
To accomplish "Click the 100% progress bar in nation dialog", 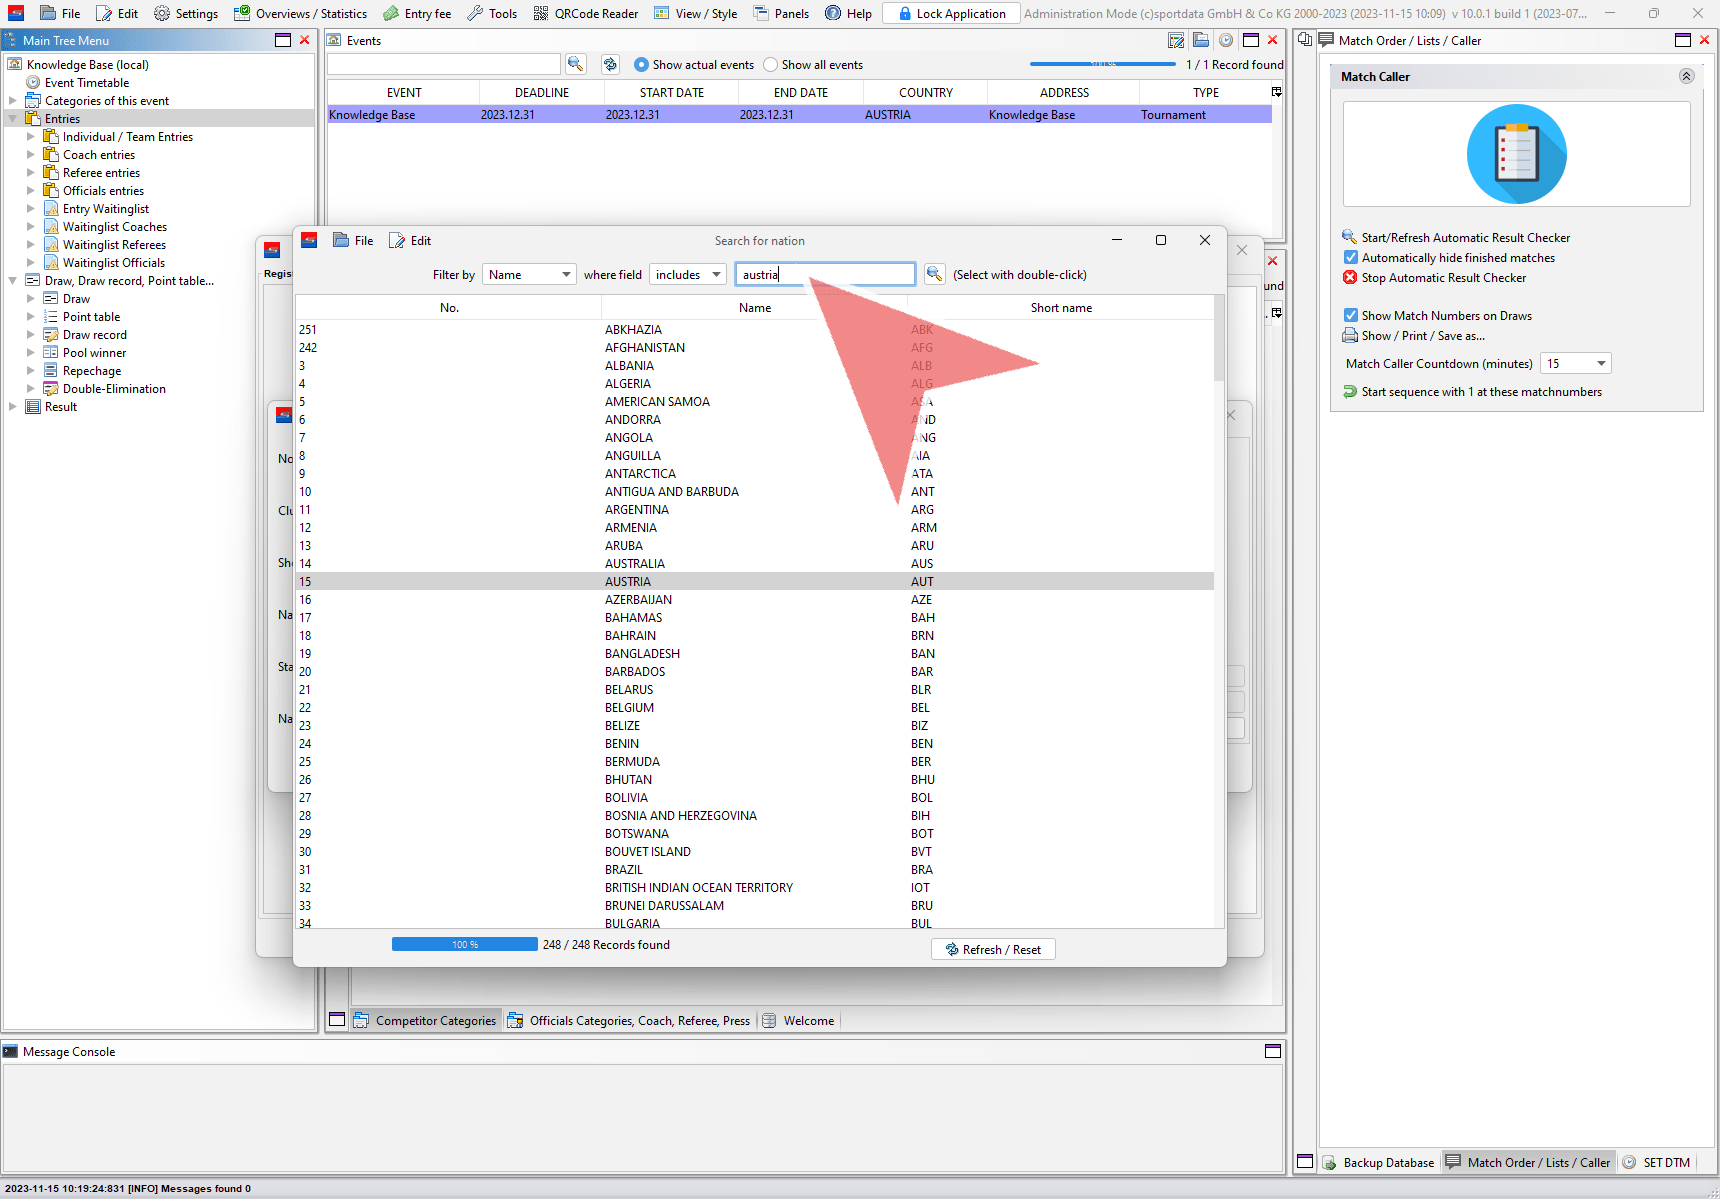I will 465,944.
